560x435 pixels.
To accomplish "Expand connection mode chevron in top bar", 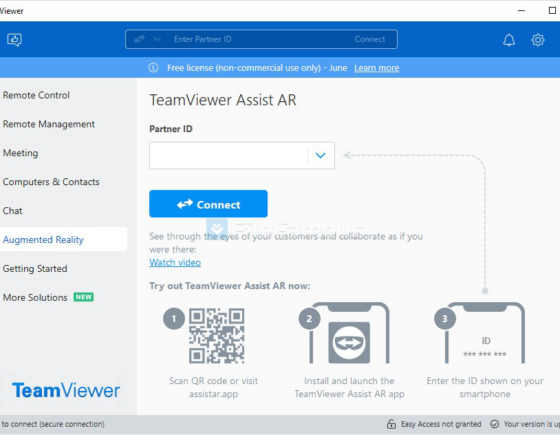I will (x=157, y=39).
